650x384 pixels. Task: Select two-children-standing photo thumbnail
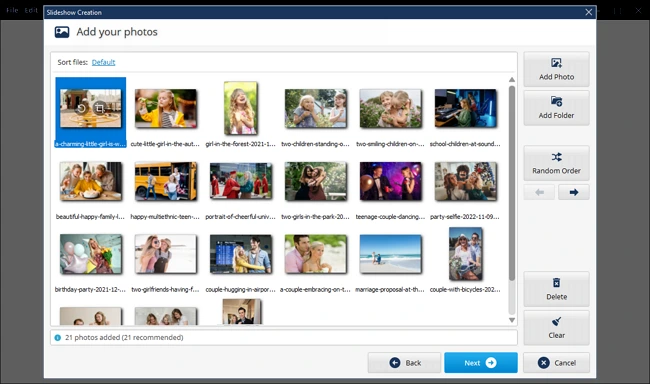(316, 109)
